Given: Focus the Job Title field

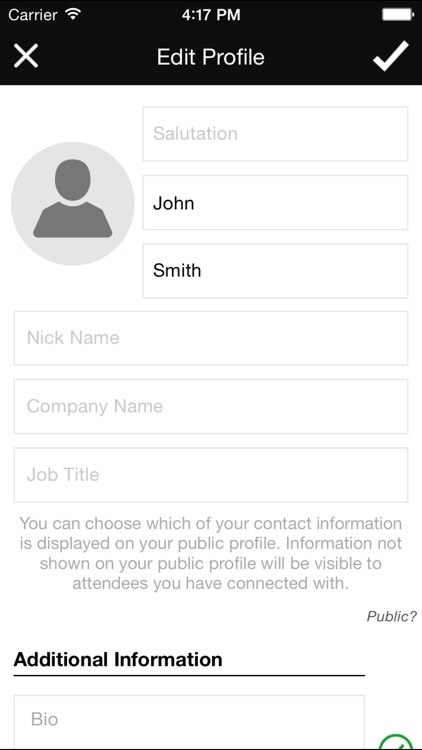Looking at the screenshot, I should pyautogui.click(x=211, y=475).
